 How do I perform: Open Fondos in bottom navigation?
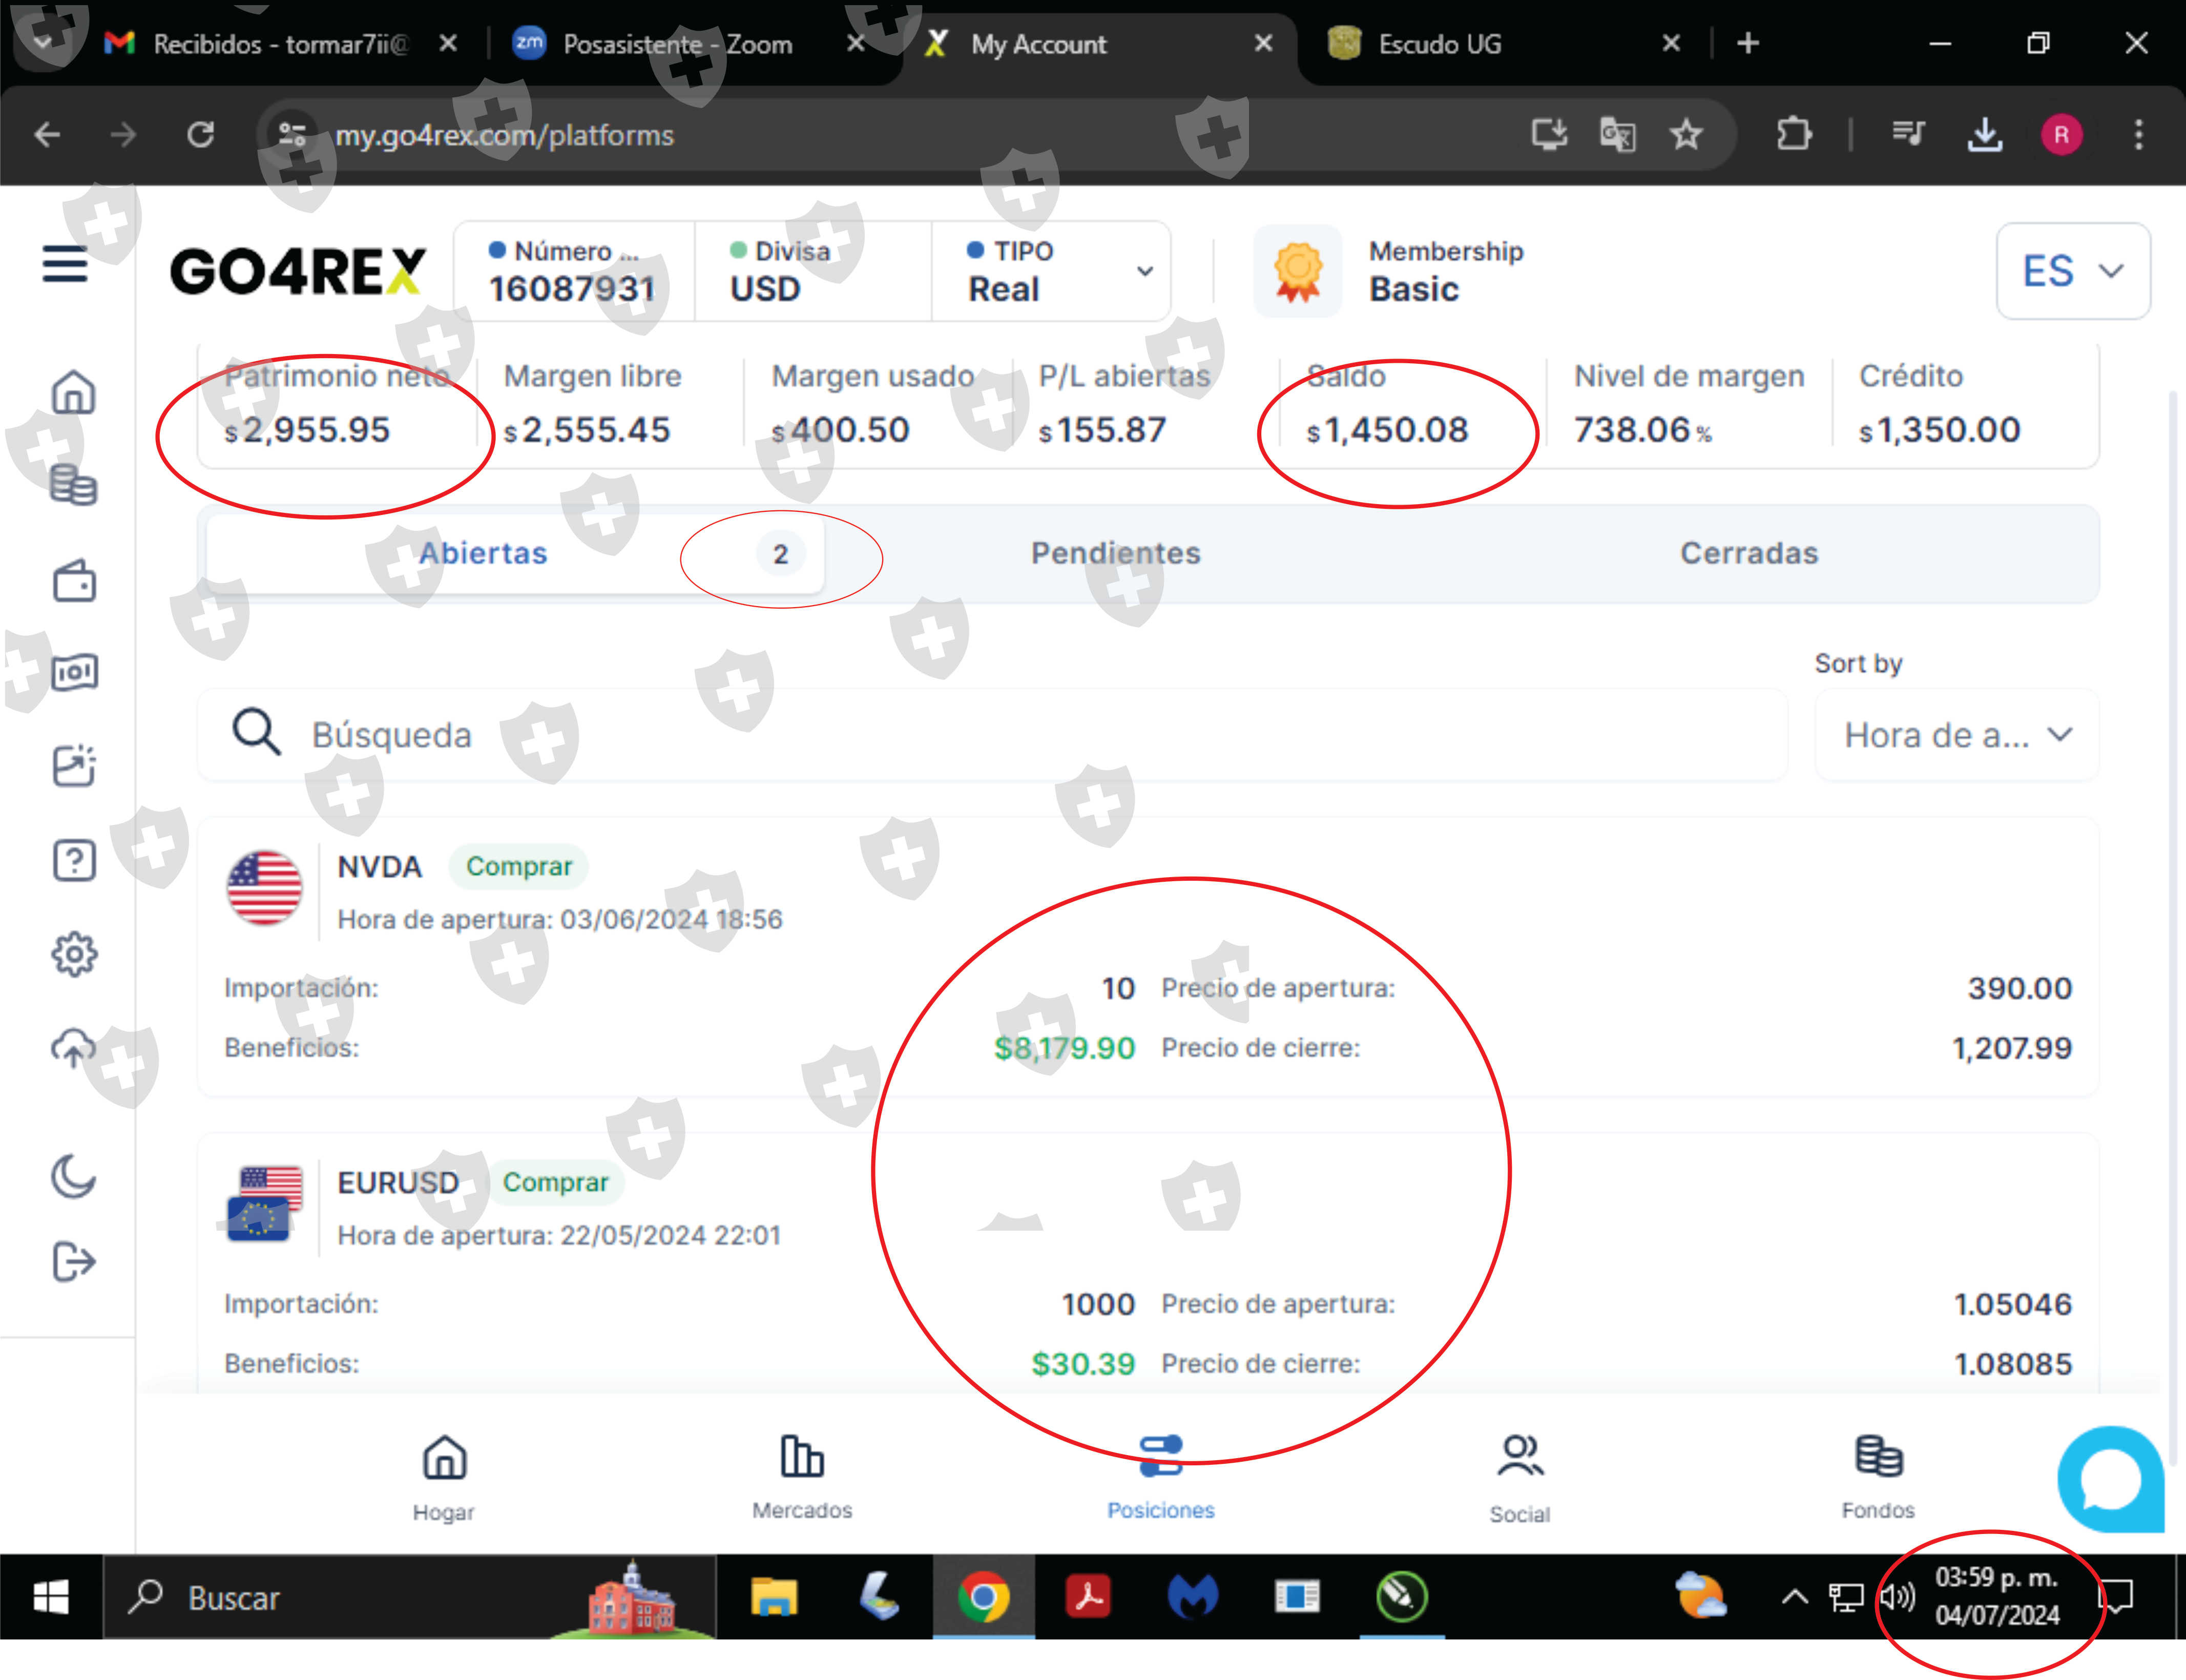coord(1878,1476)
